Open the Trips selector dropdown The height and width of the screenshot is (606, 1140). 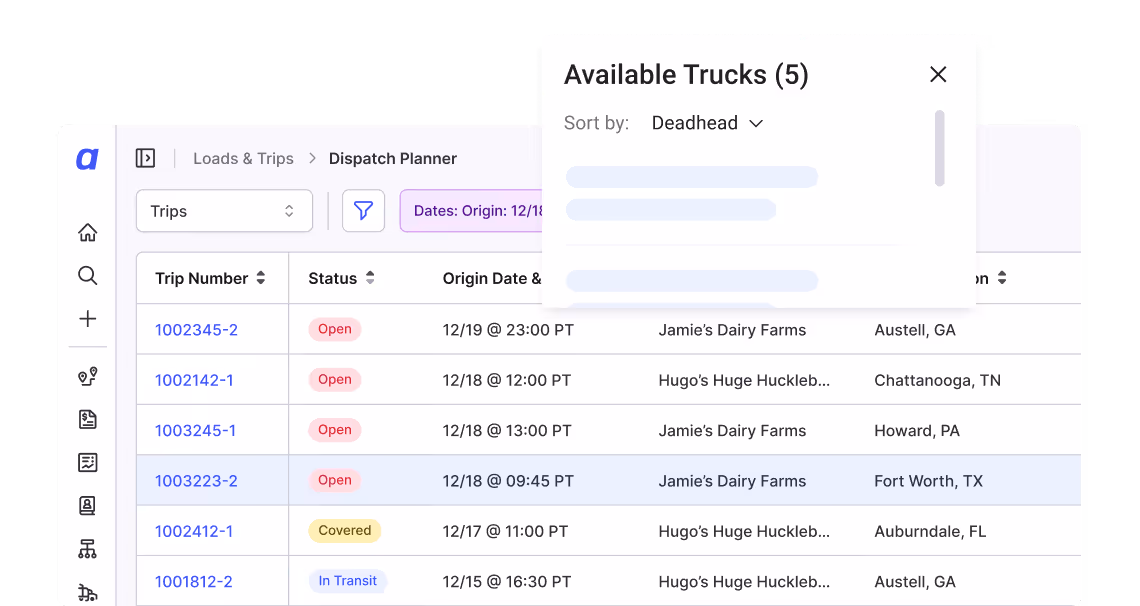coord(224,211)
